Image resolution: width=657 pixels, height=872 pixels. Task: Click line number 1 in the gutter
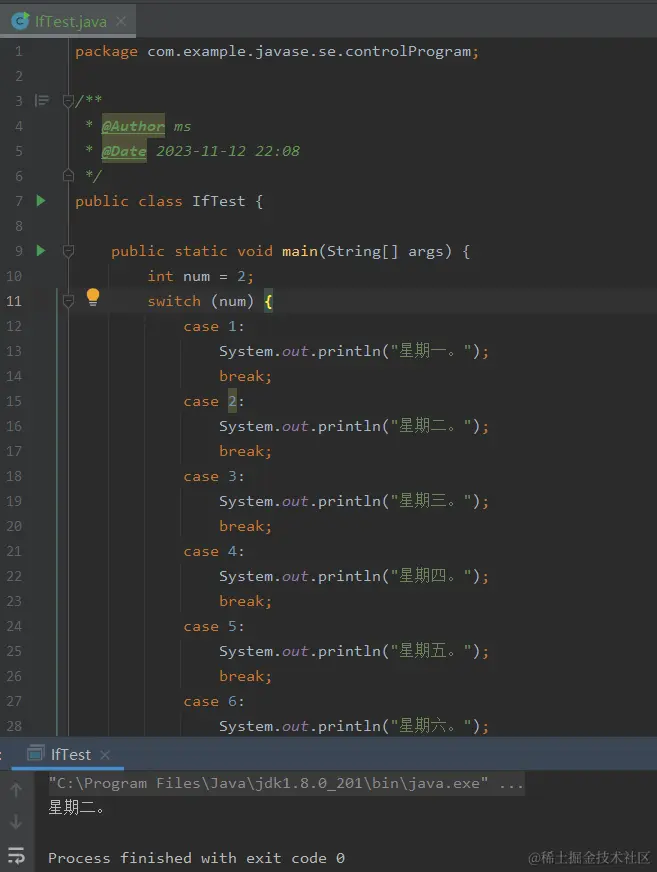pyautogui.click(x=19, y=52)
